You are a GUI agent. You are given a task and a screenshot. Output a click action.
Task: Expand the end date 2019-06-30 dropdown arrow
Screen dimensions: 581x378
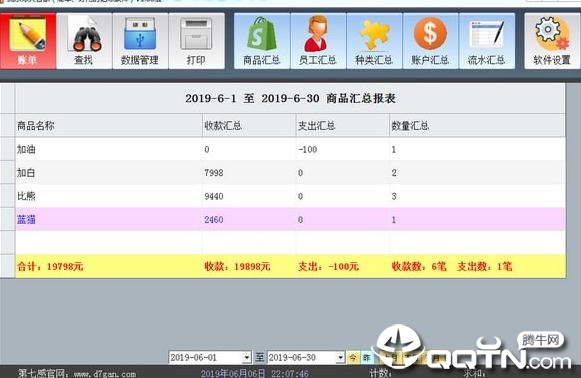coord(340,358)
